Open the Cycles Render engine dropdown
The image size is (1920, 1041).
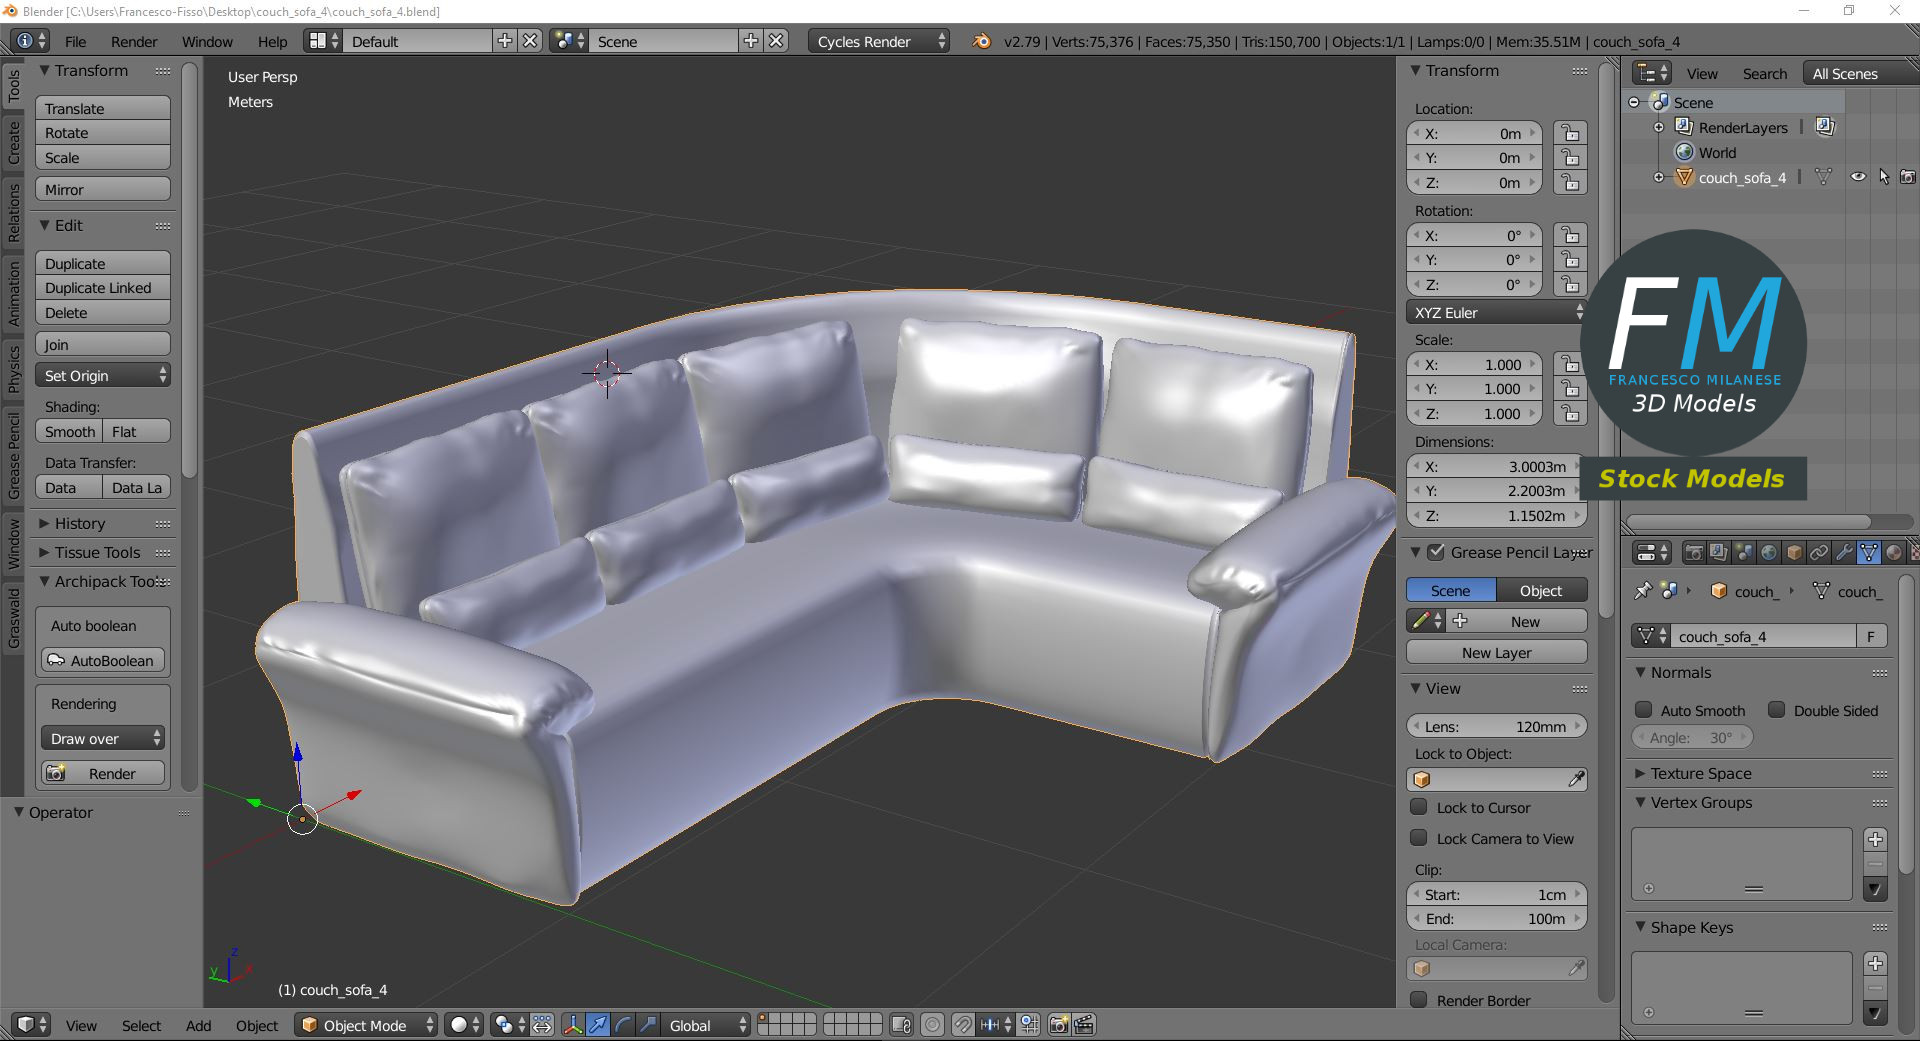coord(877,41)
